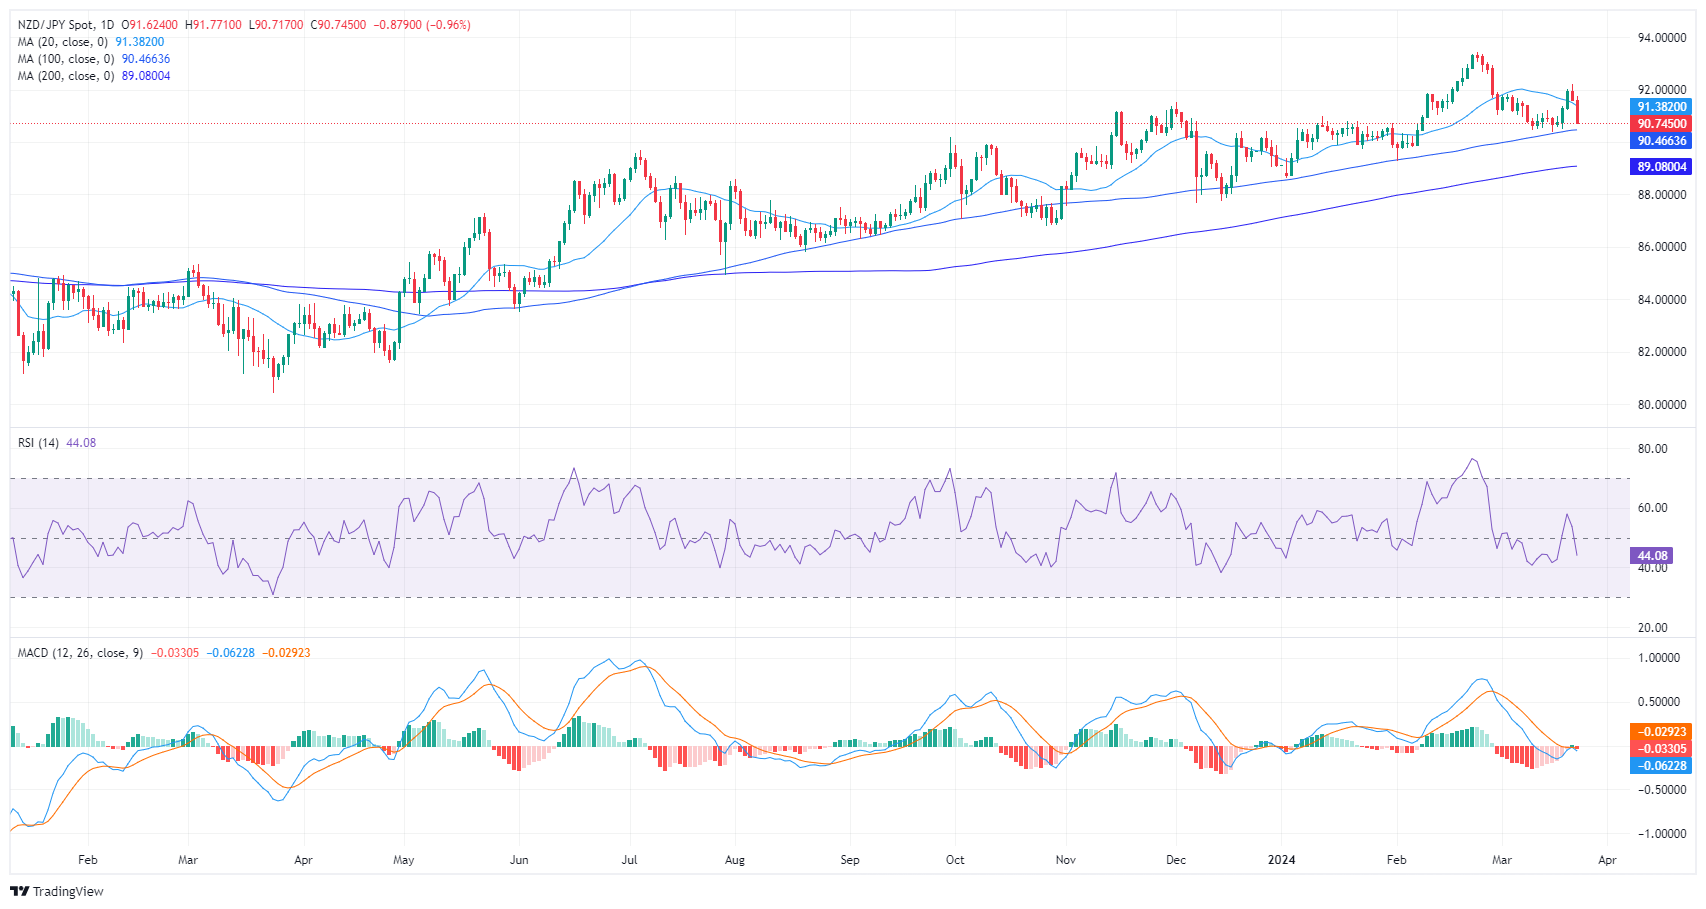
Task: Click the 44.08 RSI value tag
Action: [x=1651, y=555]
